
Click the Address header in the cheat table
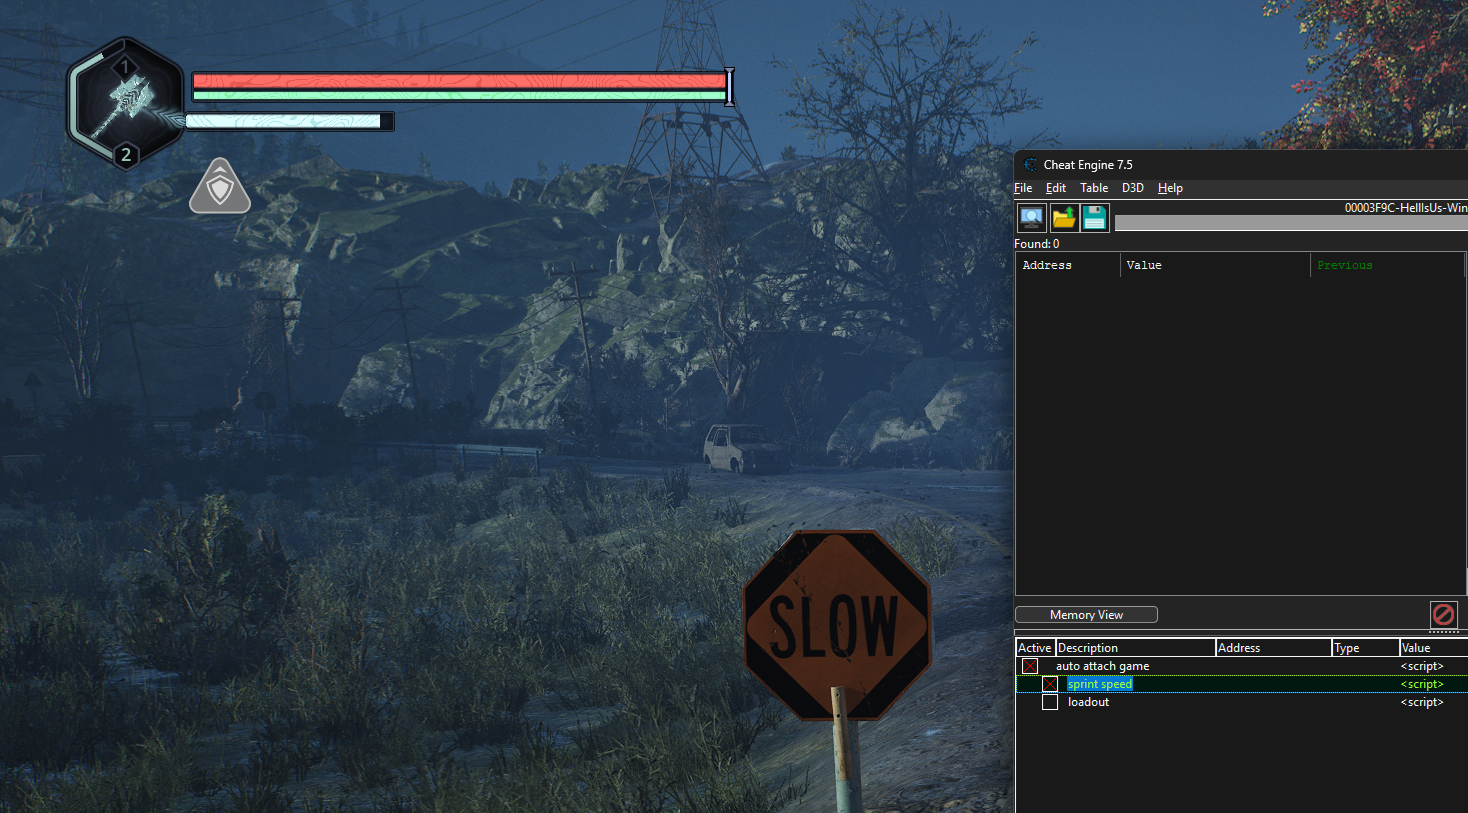click(1273, 648)
